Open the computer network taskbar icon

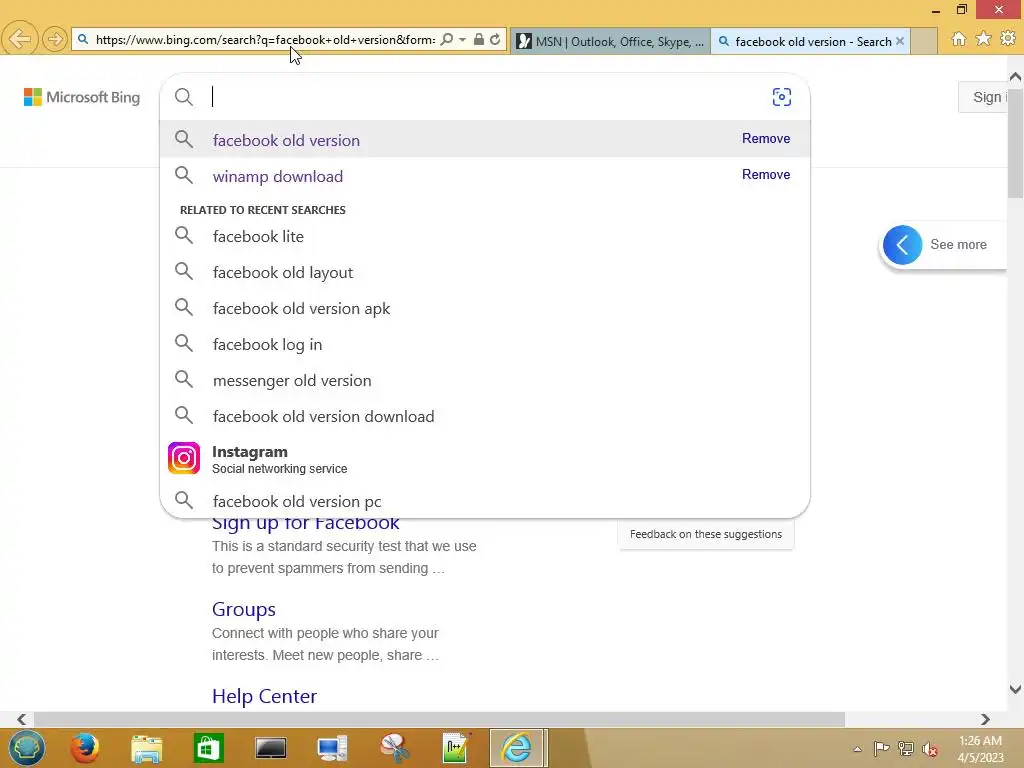pos(332,748)
